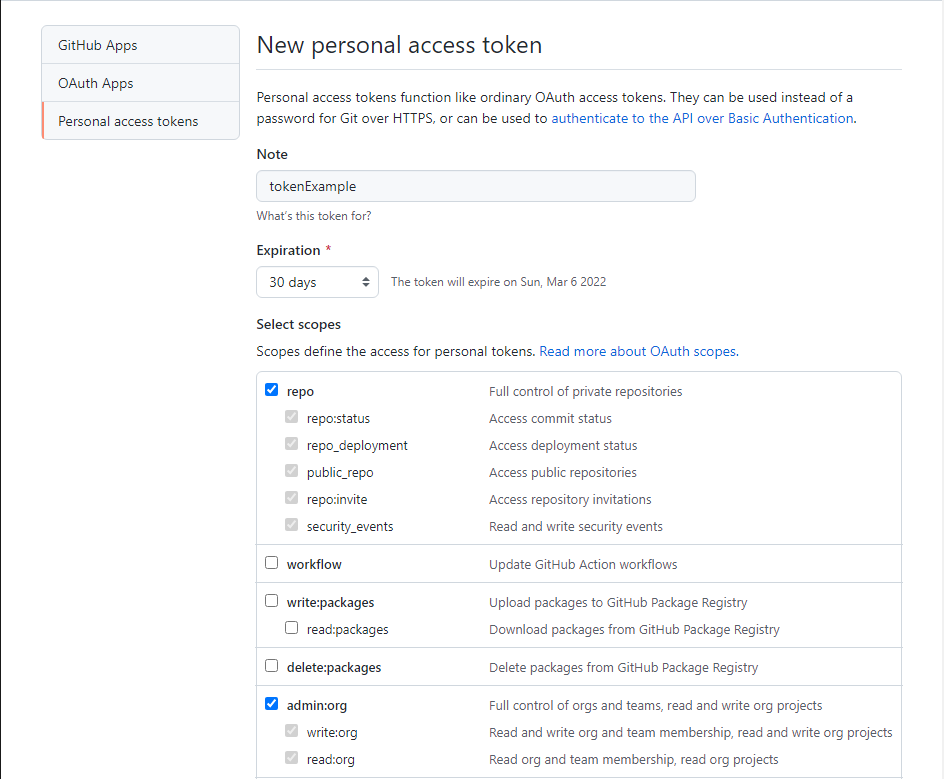Open the 'authenticate to the API over Basic Authentication' link
Image resolution: width=944 pixels, height=779 pixels.
(x=702, y=119)
